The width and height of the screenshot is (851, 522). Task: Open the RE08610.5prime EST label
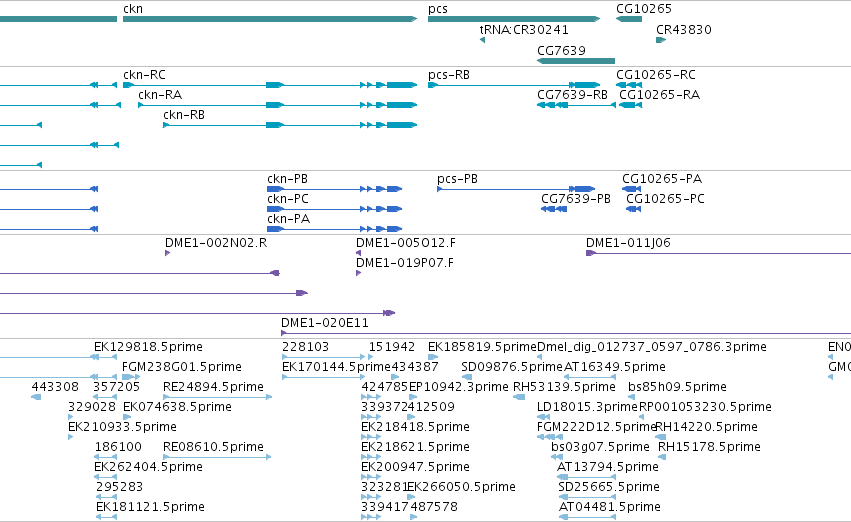coord(213,447)
